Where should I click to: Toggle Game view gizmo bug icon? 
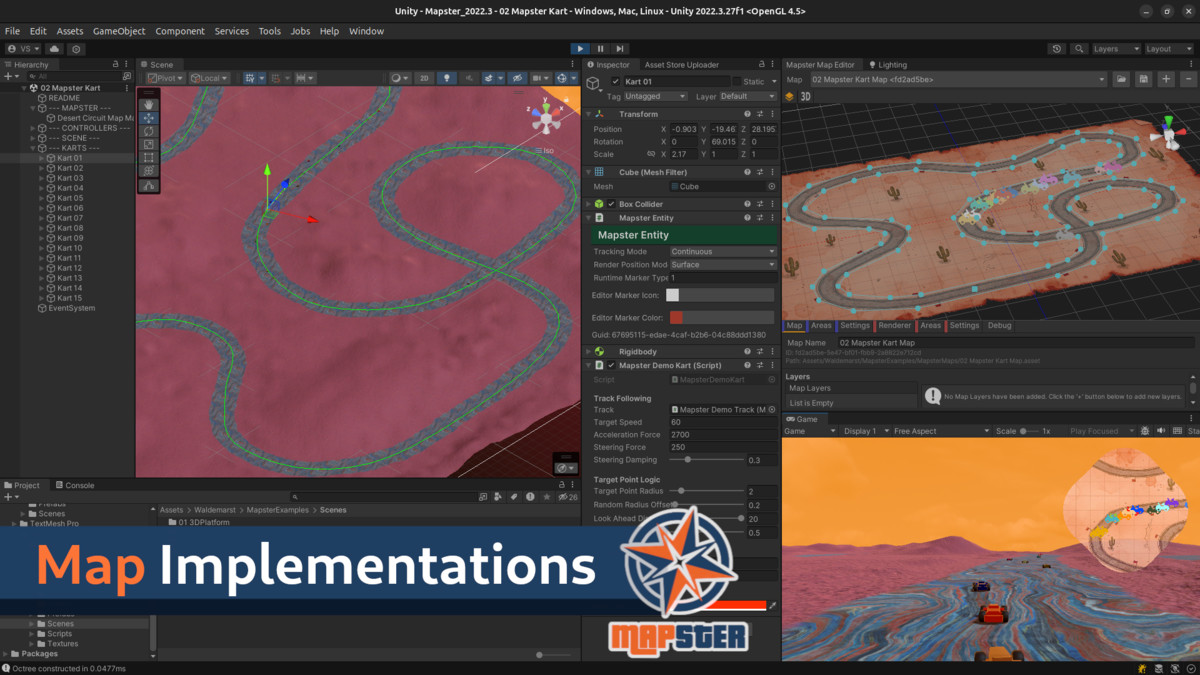(1145, 431)
